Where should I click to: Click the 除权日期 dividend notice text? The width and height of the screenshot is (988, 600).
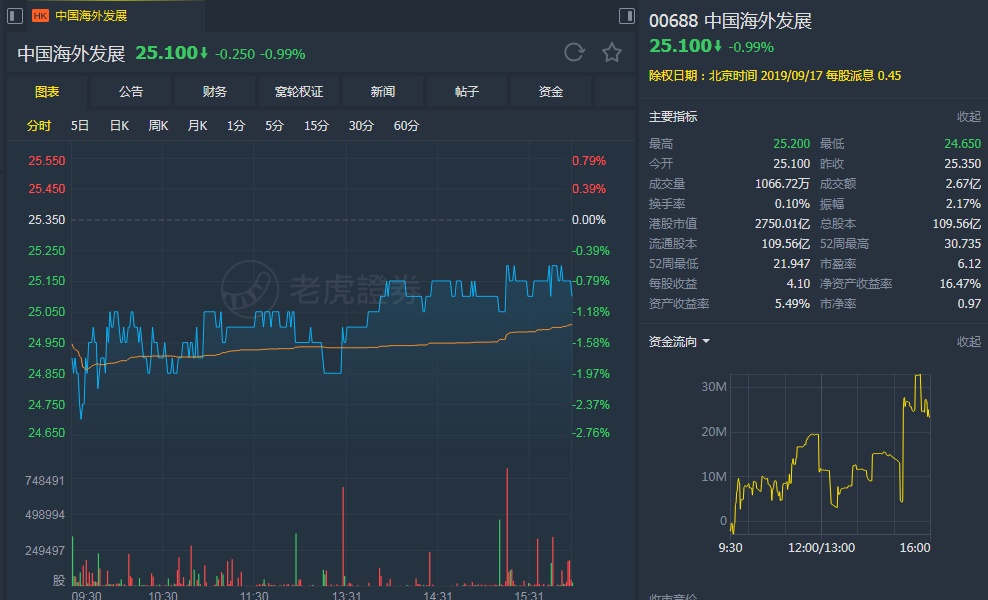[x=775, y=76]
